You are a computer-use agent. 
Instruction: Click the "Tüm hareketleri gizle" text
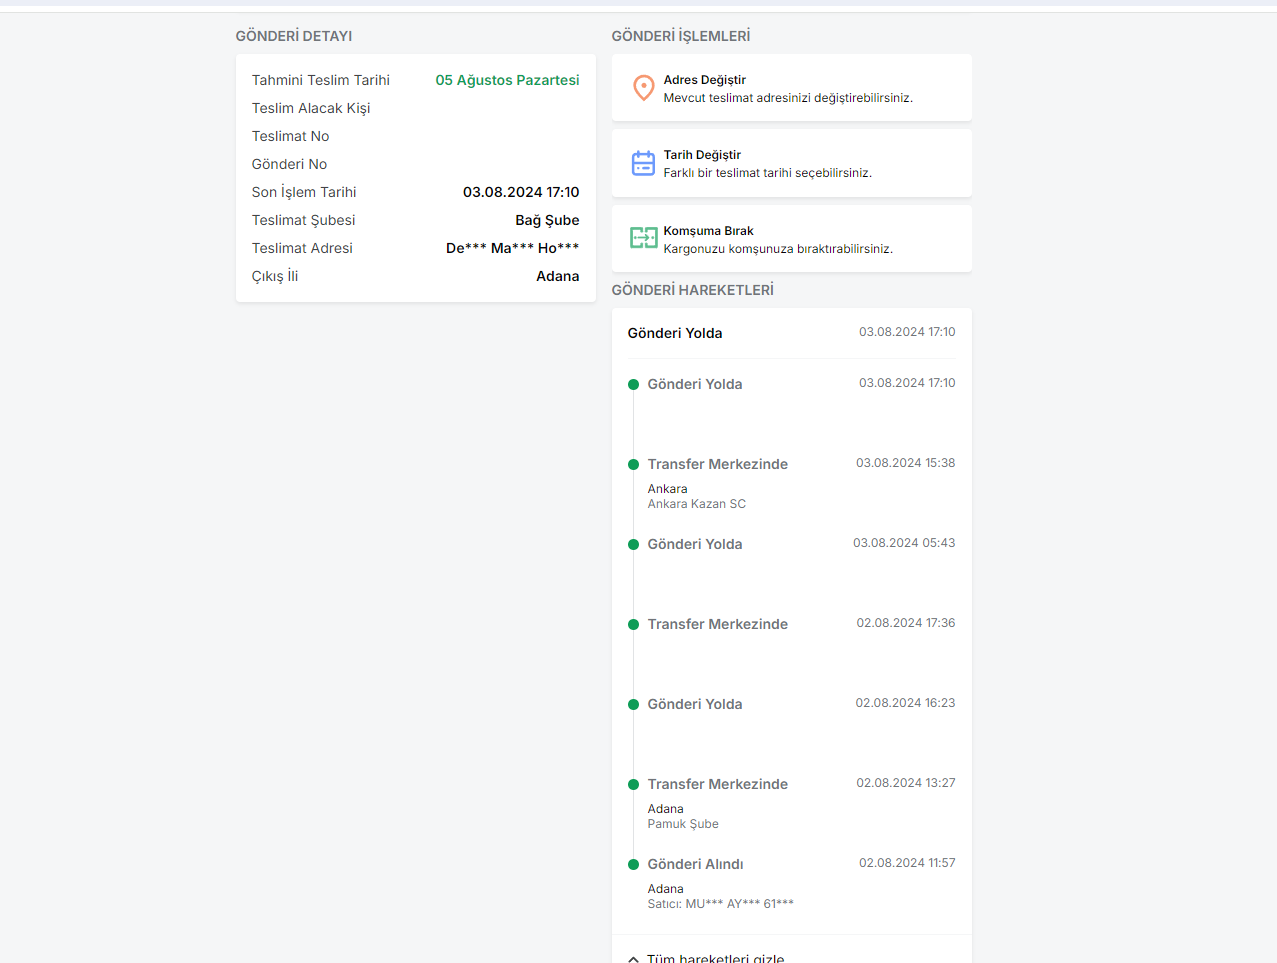pos(715,958)
